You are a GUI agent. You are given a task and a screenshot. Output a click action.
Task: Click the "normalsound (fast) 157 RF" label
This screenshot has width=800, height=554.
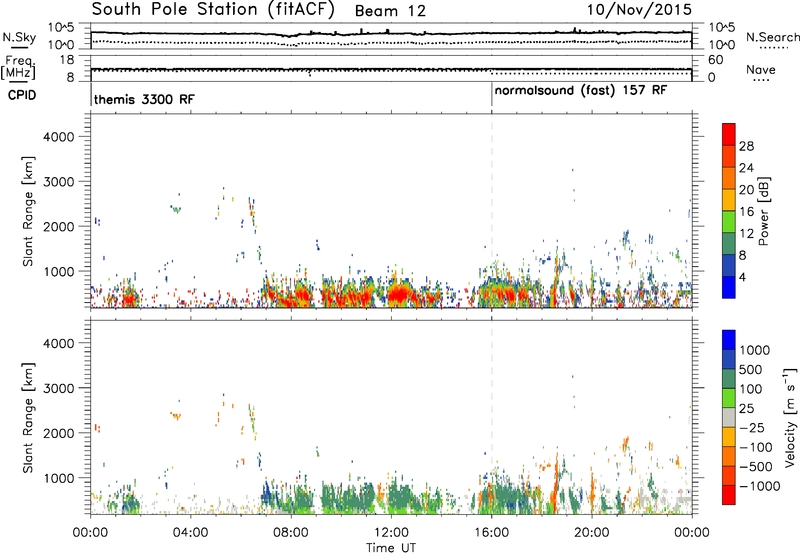click(x=581, y=91)
